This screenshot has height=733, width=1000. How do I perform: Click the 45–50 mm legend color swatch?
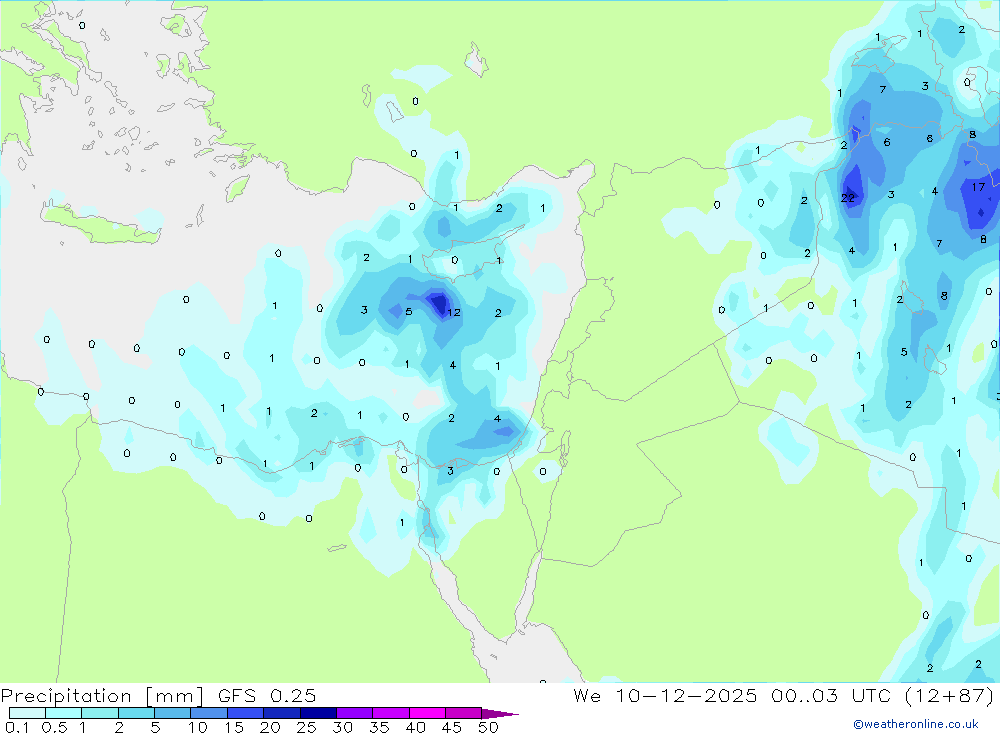pos(464,713)
